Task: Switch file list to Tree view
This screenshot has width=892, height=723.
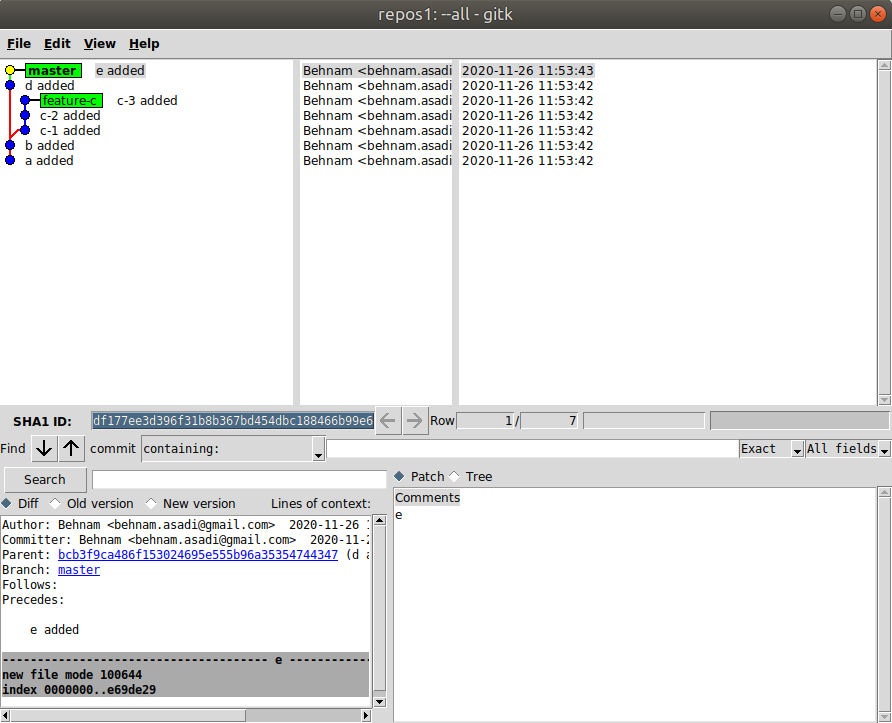Action: pyautogui.click(x=455, y=477)
